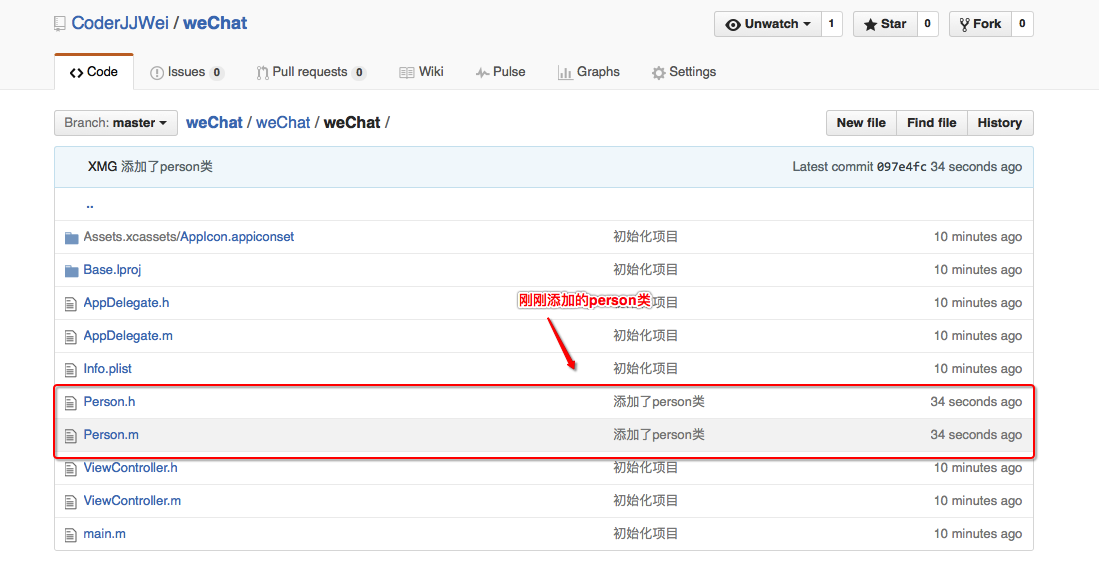Open the Person.h file
Viewport: 1099px width, 588px height.
click(x=109, y=402)
